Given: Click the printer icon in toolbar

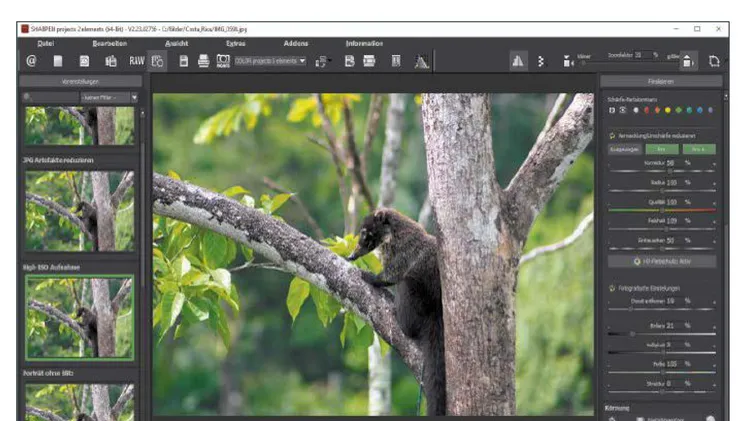Looking at the screenshot, I should click(203, 61).
